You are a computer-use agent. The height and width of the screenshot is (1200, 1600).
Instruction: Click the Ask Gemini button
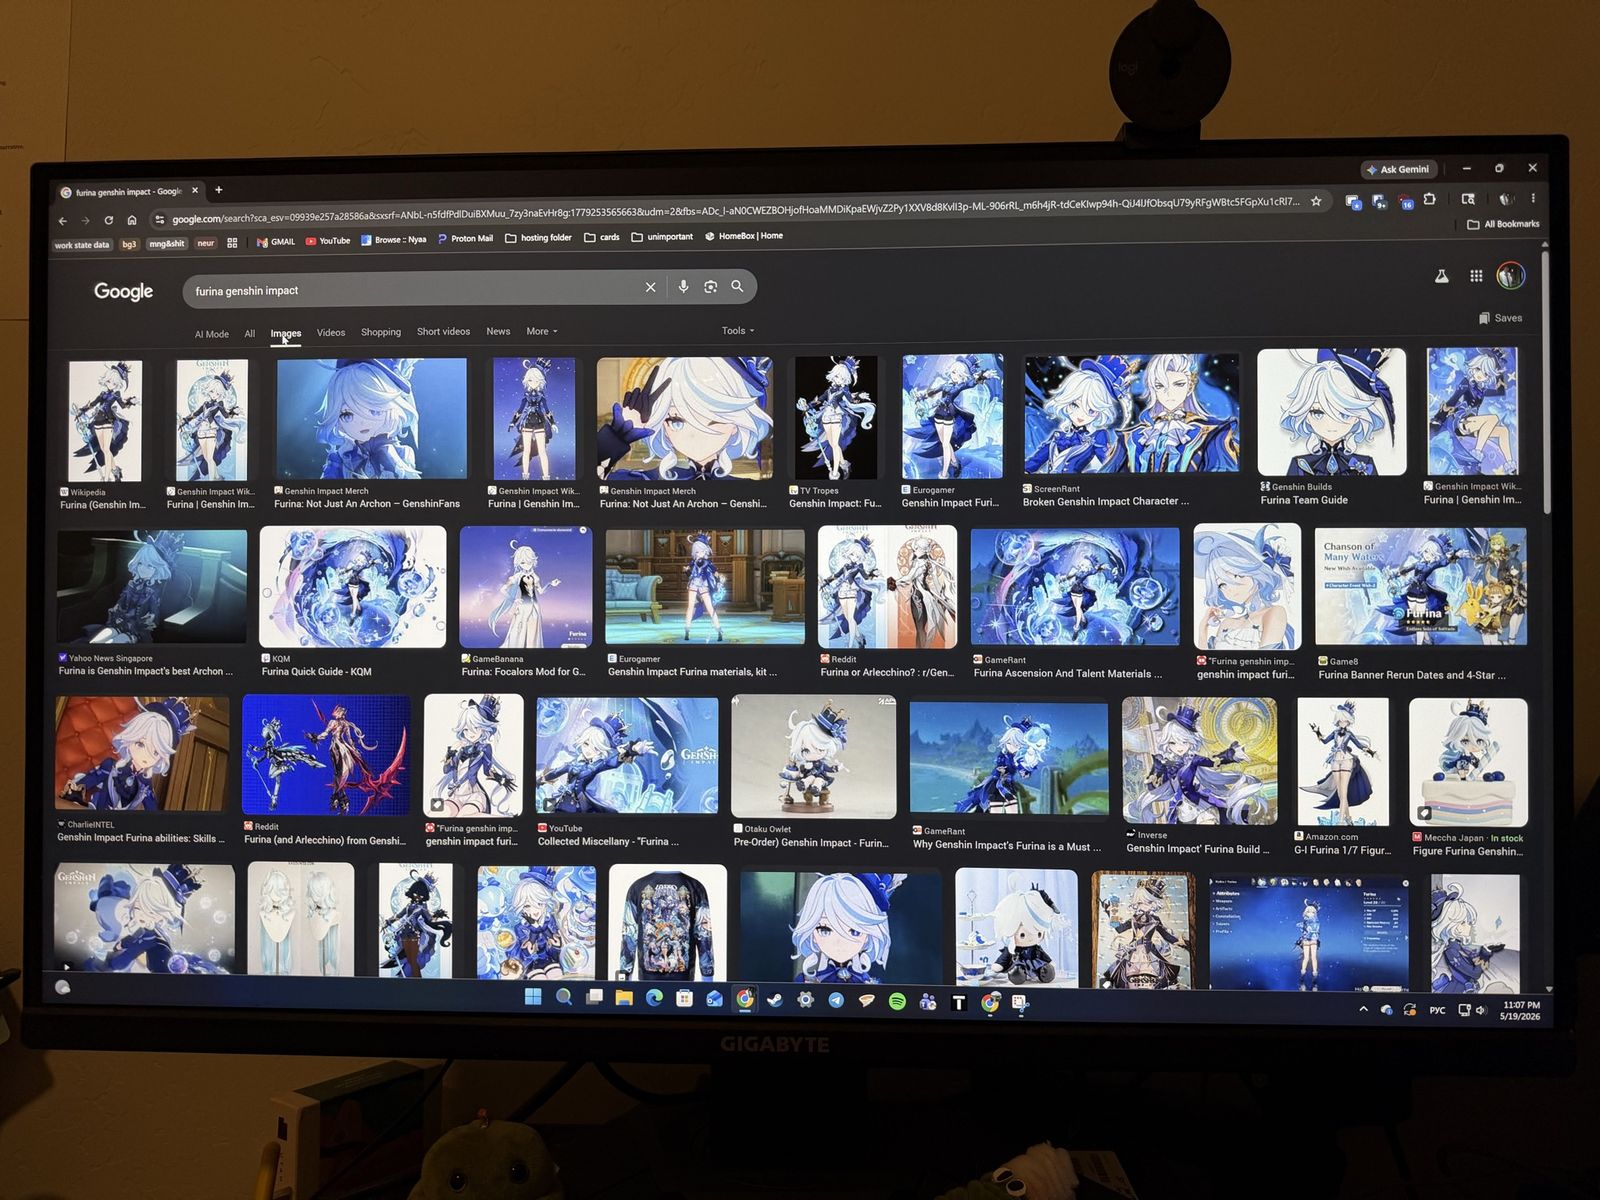1399,169
